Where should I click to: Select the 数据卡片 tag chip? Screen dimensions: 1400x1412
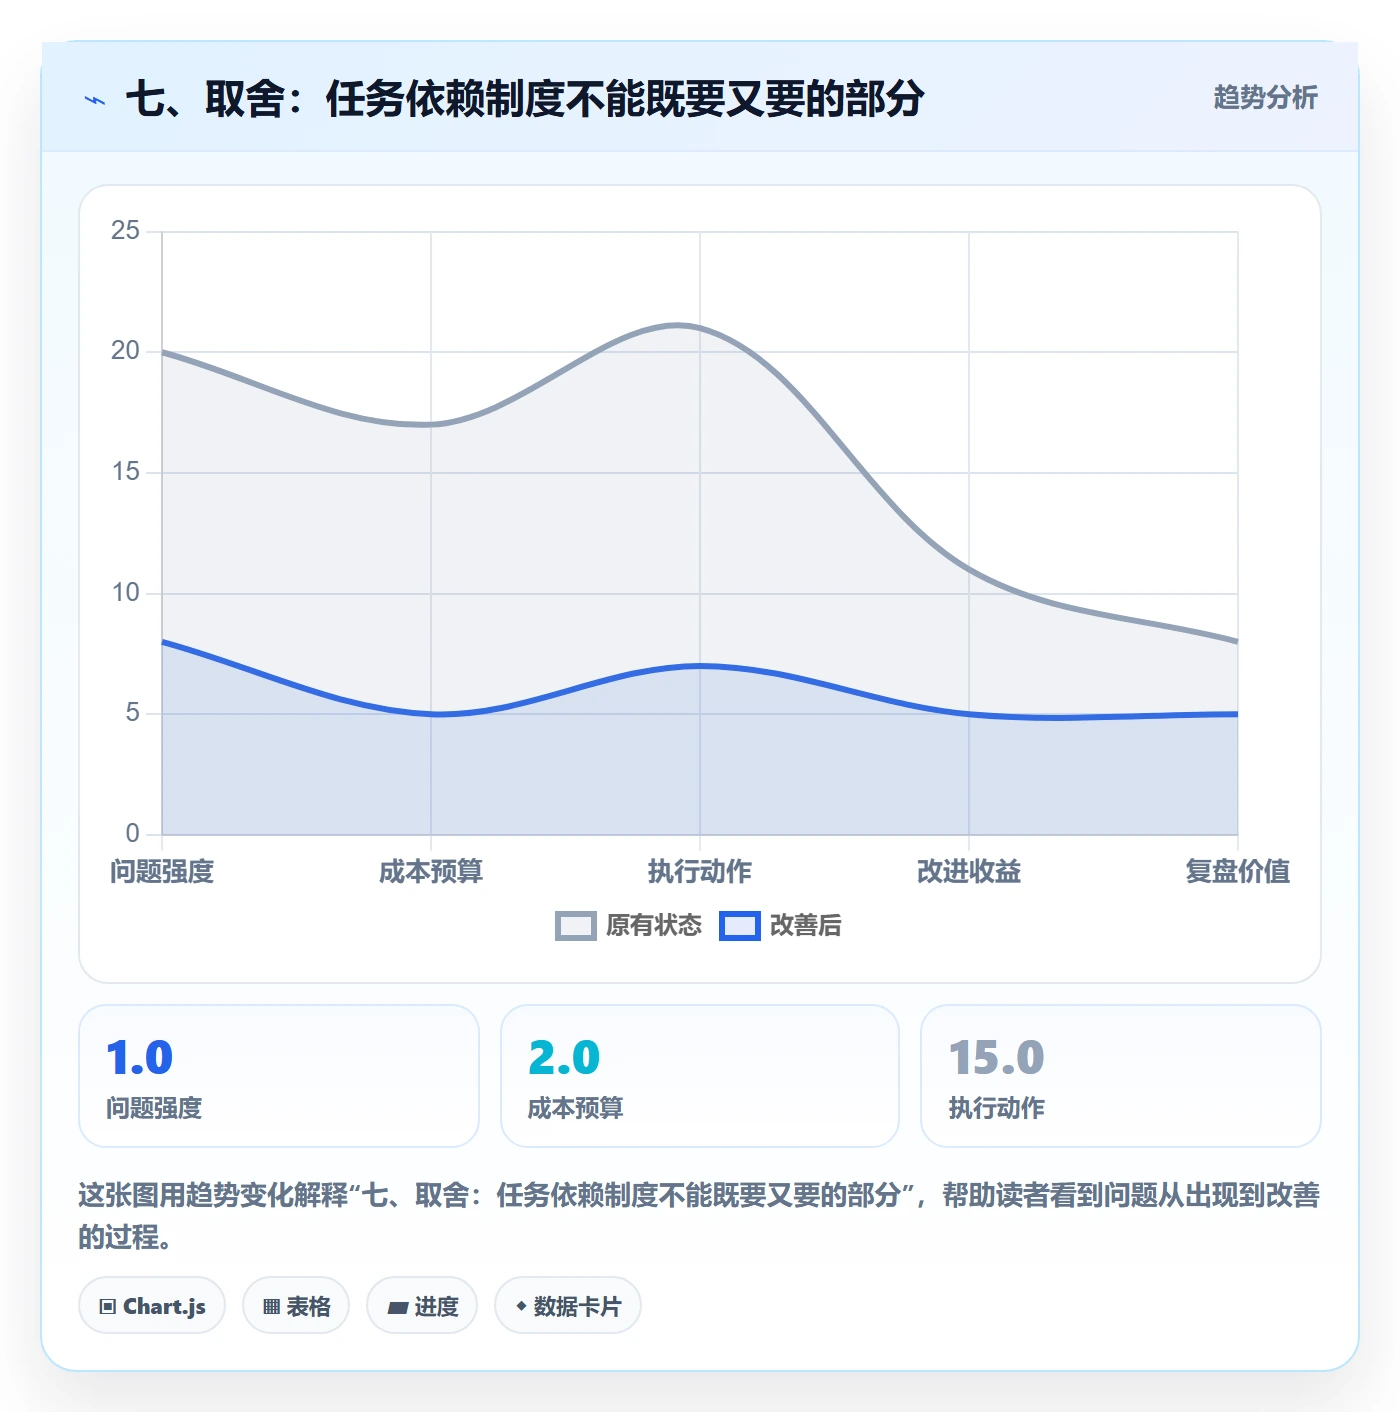[568, 1306]
